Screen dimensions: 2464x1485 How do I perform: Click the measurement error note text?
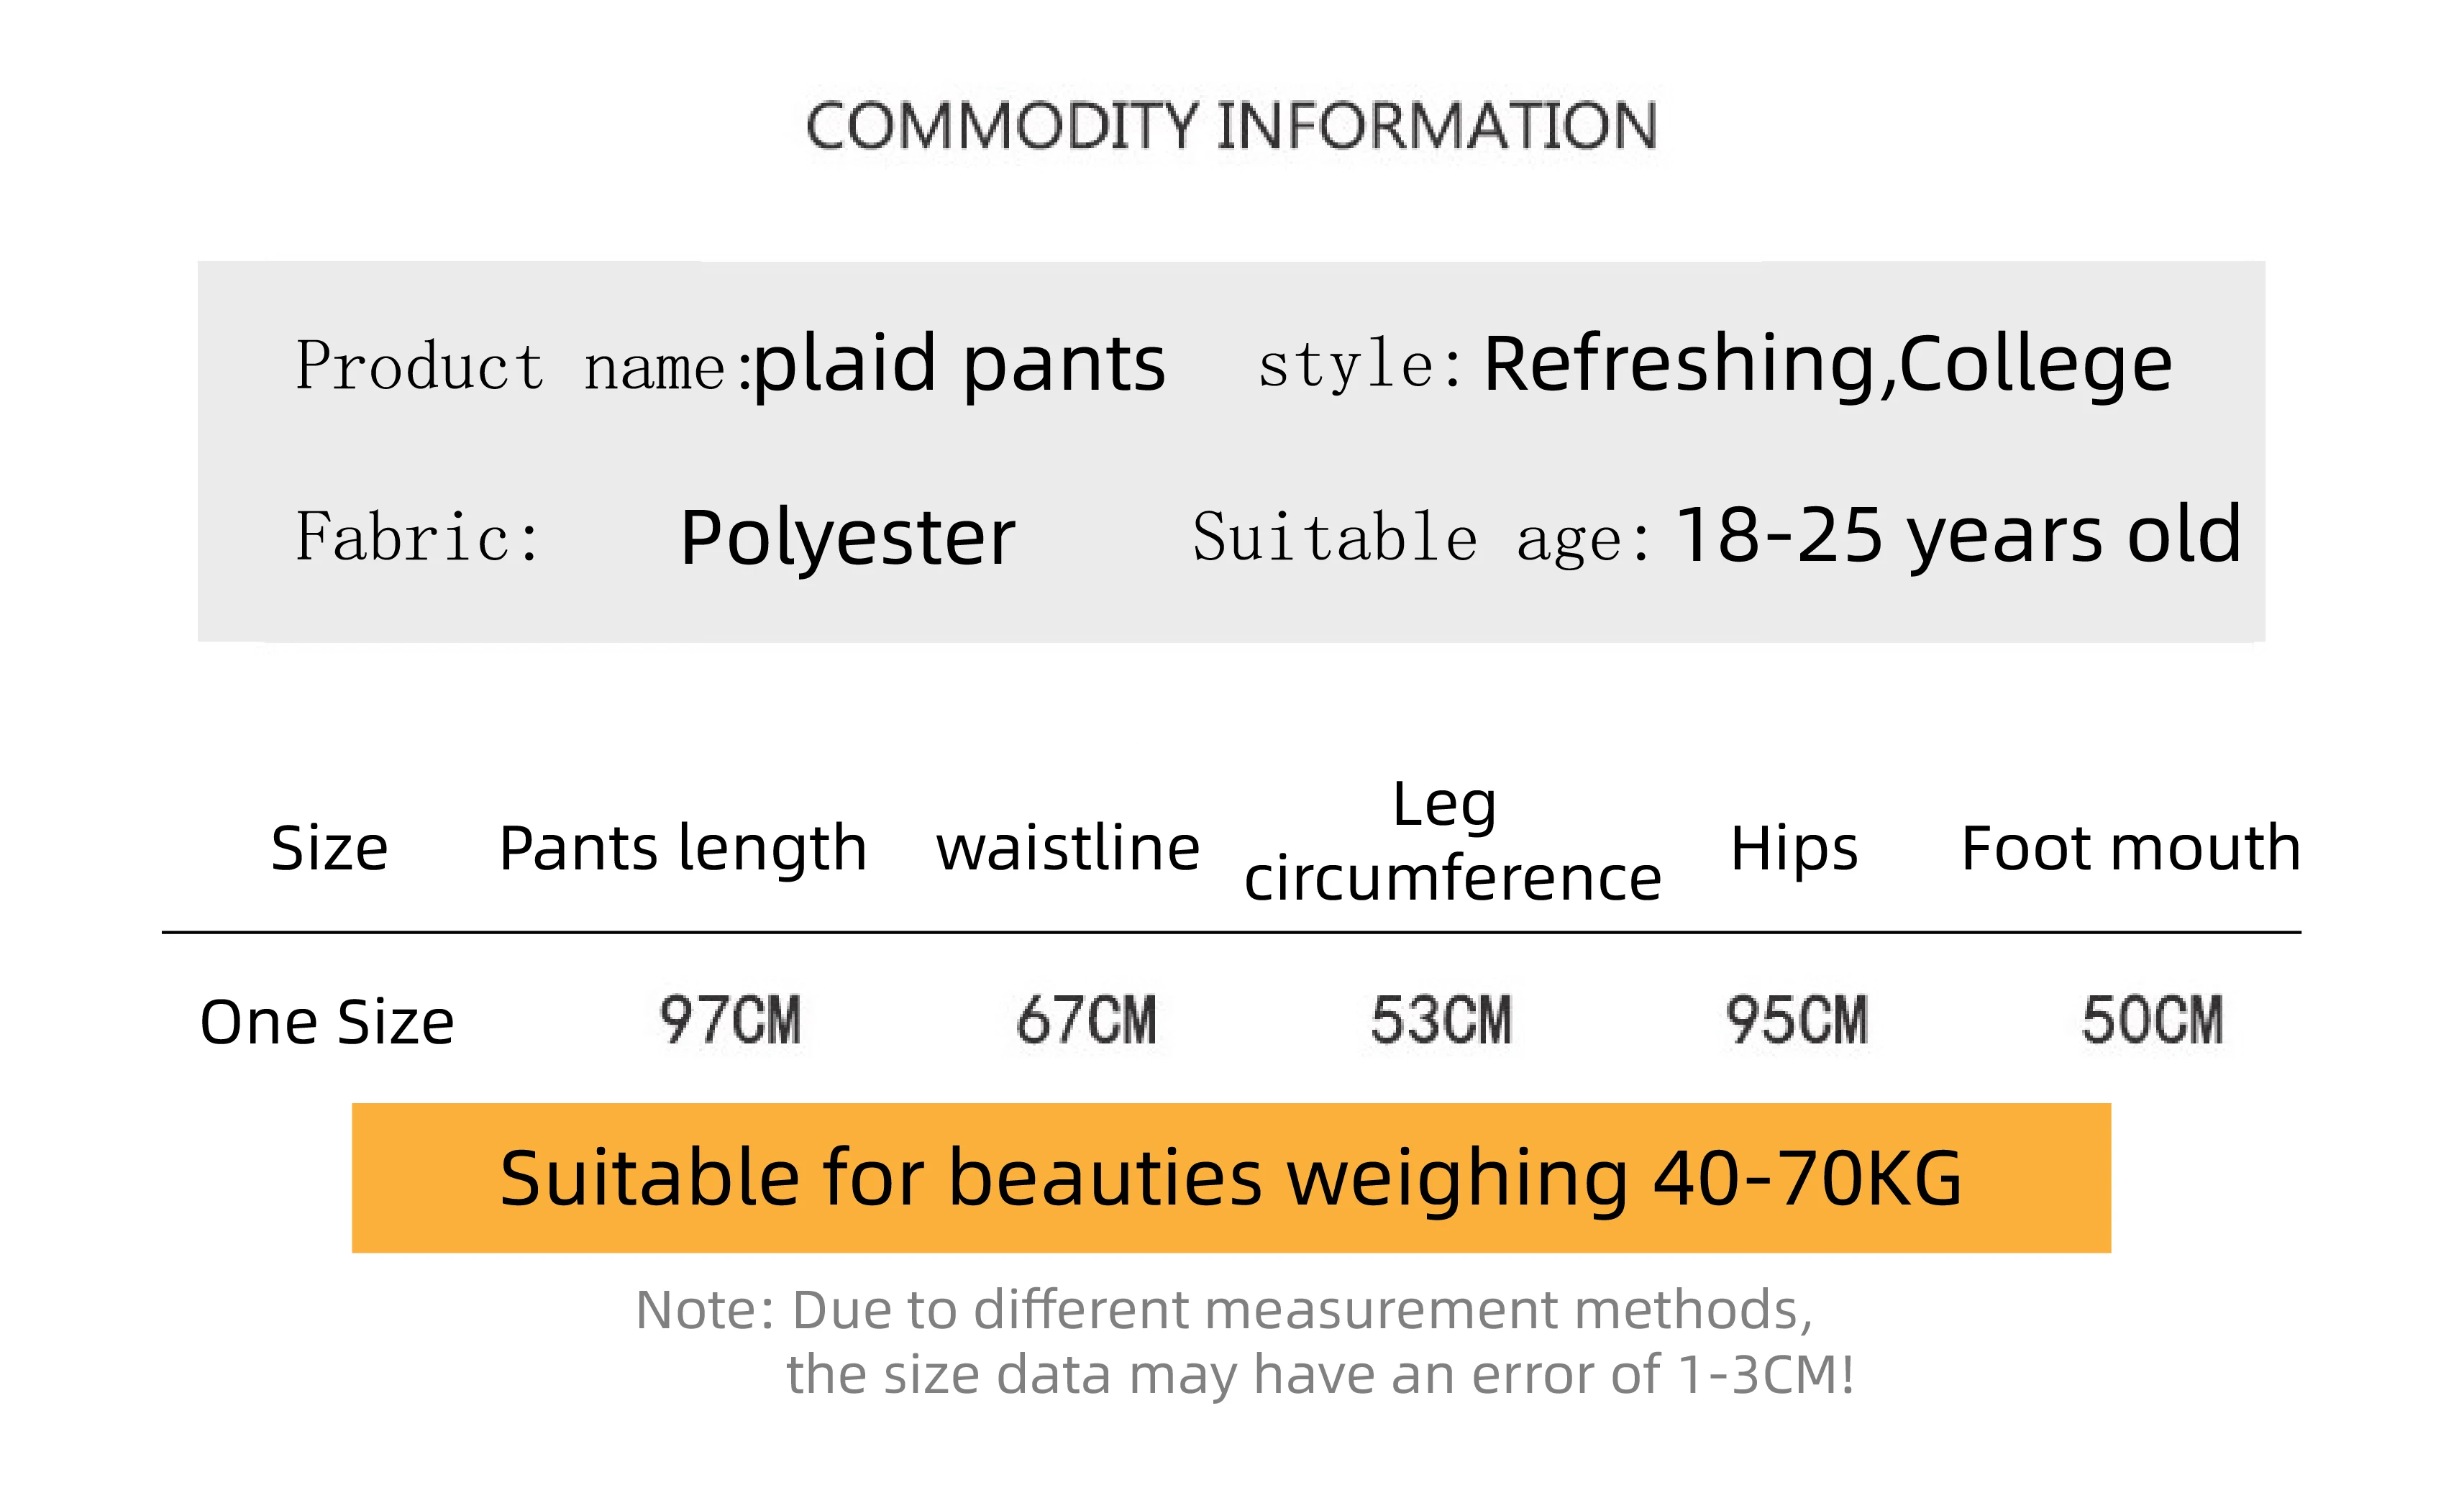point(1245,1342)
